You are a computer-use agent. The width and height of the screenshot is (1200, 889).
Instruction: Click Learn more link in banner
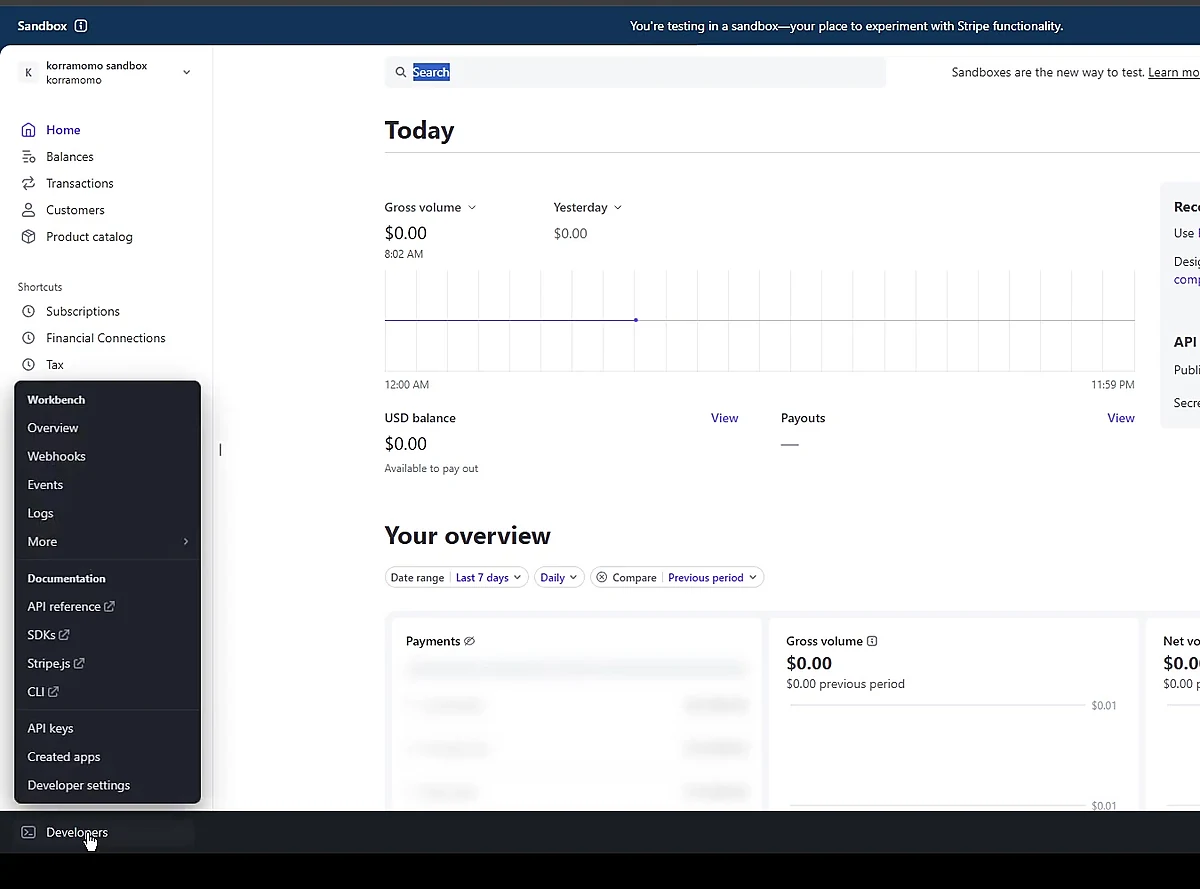point(1174,72)
